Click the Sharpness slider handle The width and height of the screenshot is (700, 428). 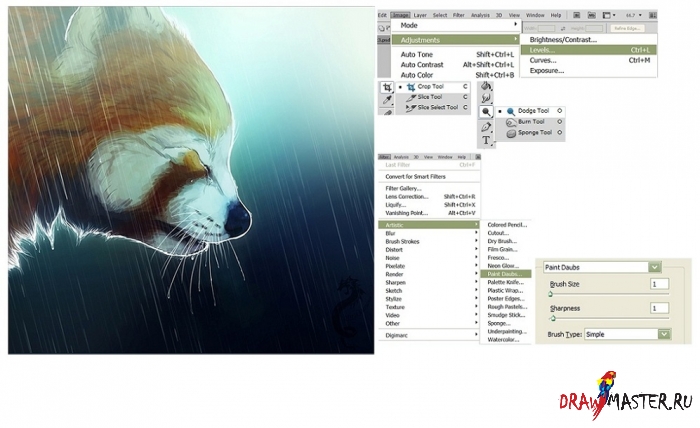[553, 318]
